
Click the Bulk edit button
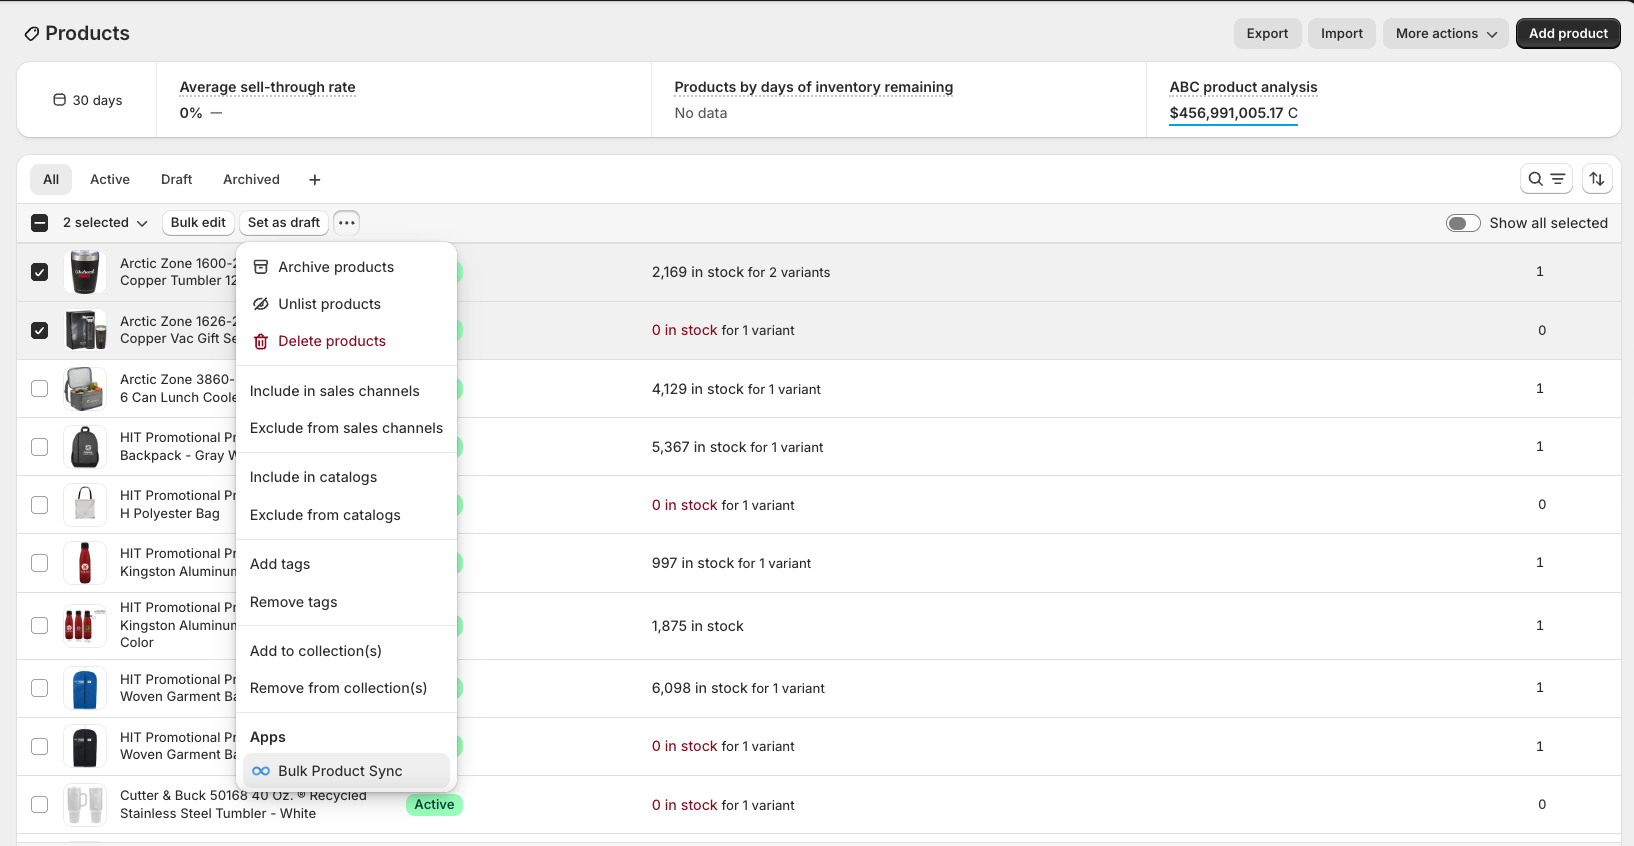198,223
